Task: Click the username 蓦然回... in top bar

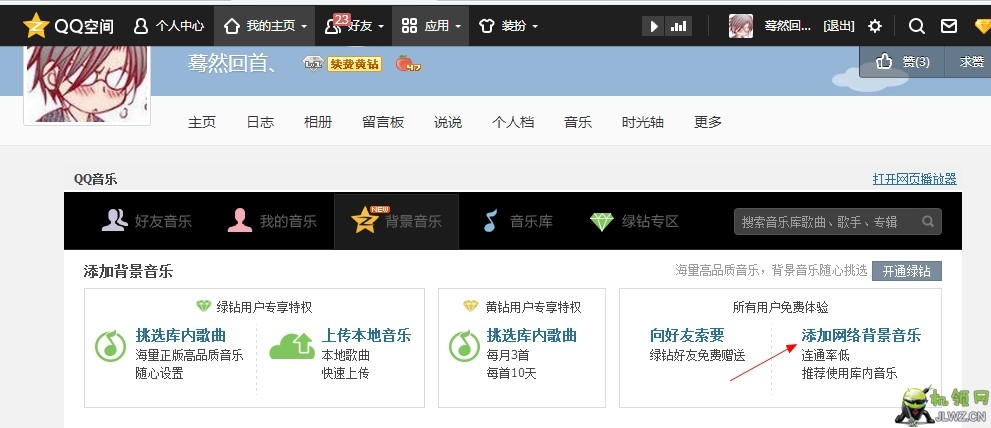Action: coord(787,26)
